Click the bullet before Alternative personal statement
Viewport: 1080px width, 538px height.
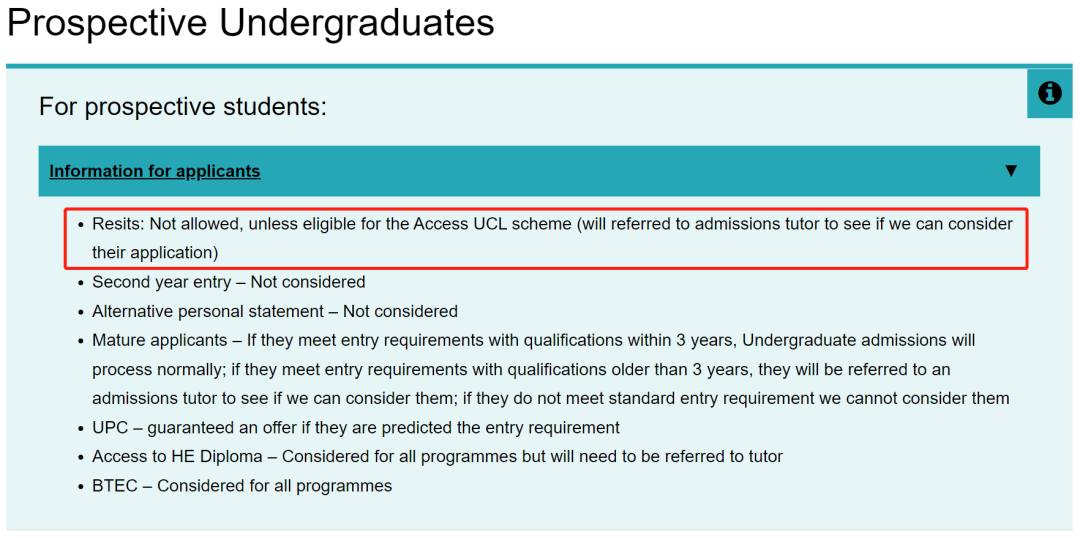click(x=81, y=312)
